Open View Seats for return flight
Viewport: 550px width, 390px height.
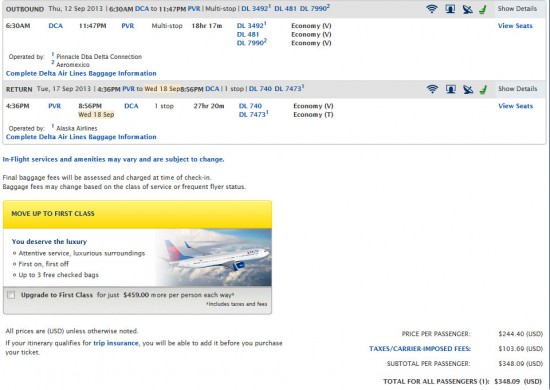tap(515, 106)
